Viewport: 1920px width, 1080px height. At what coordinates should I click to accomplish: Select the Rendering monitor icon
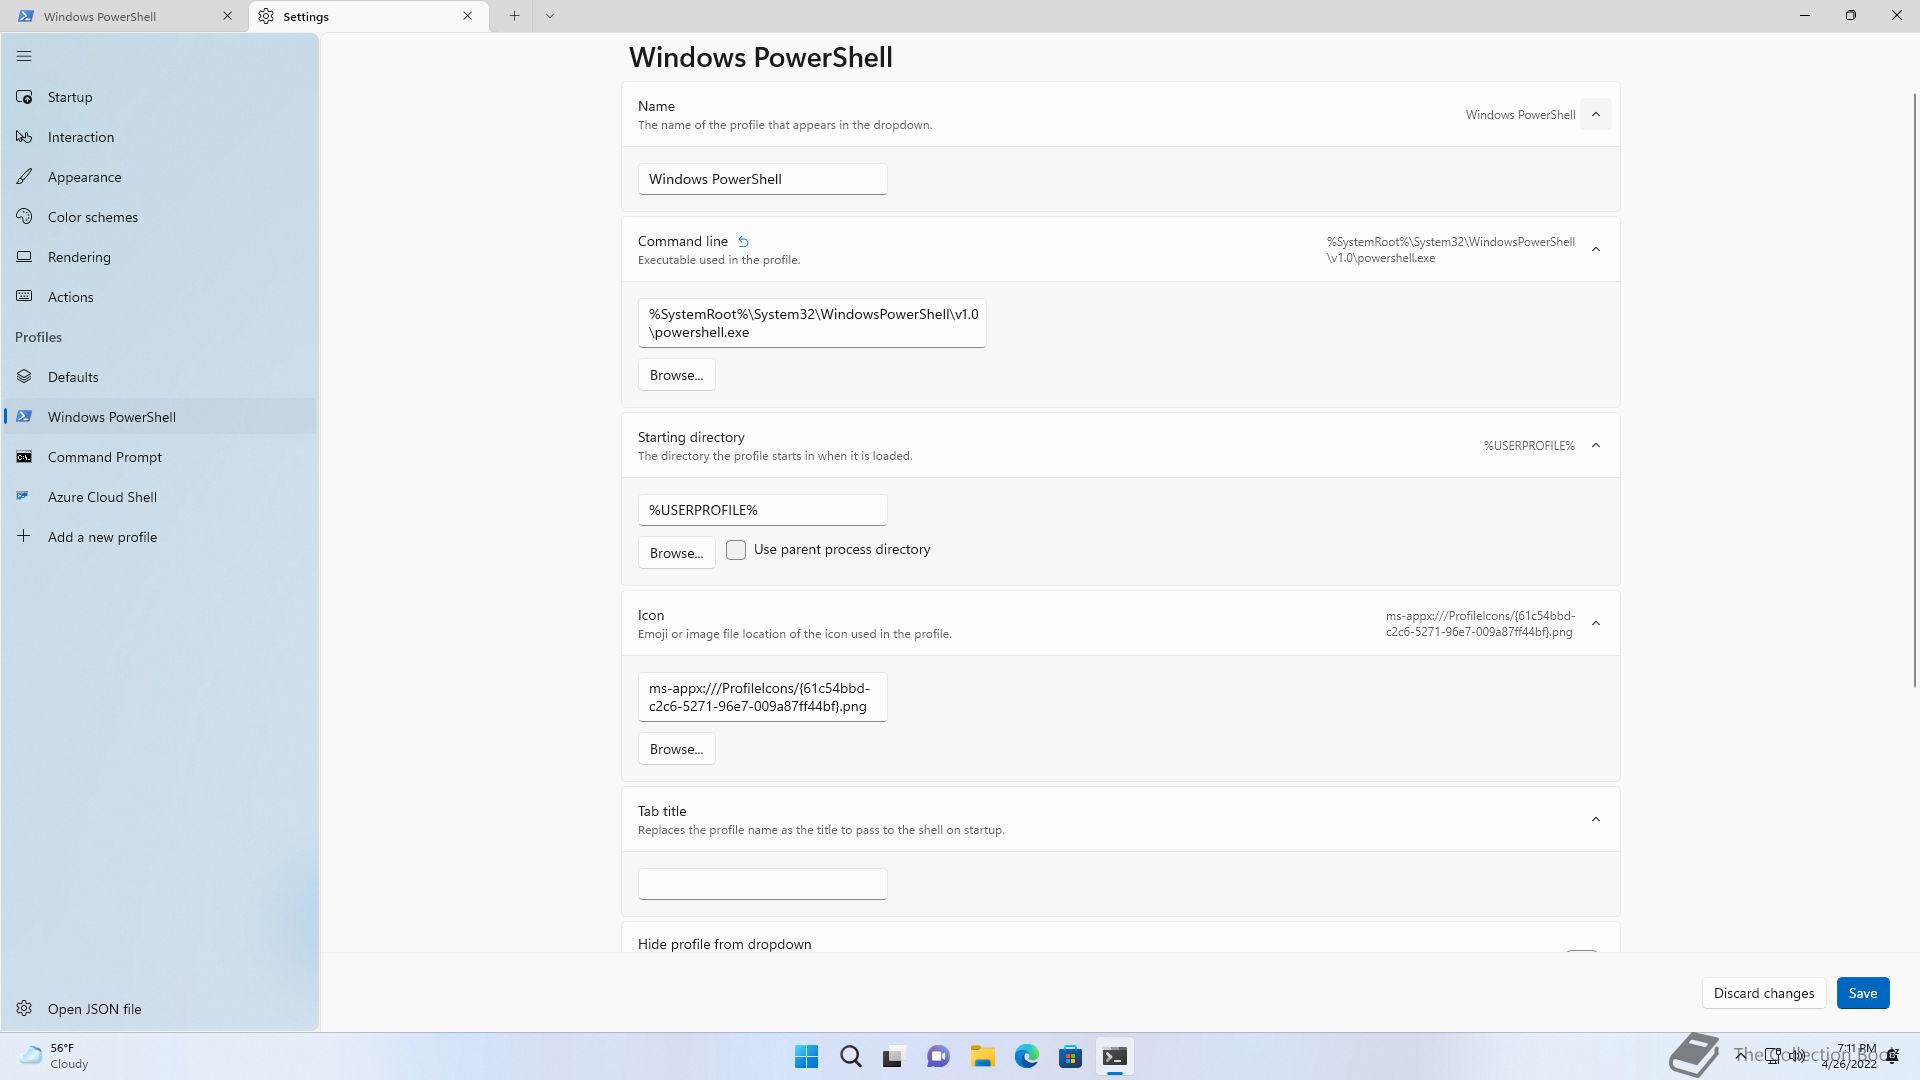click(24, 257)
